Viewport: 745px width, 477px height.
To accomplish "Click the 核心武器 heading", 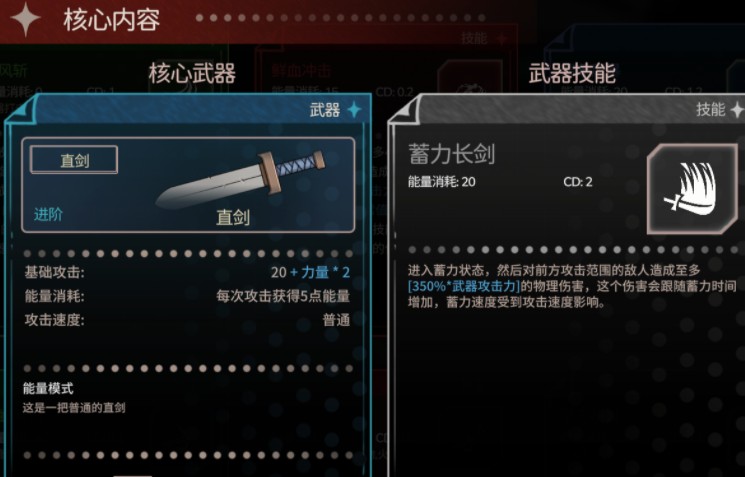I will [192, 73].
